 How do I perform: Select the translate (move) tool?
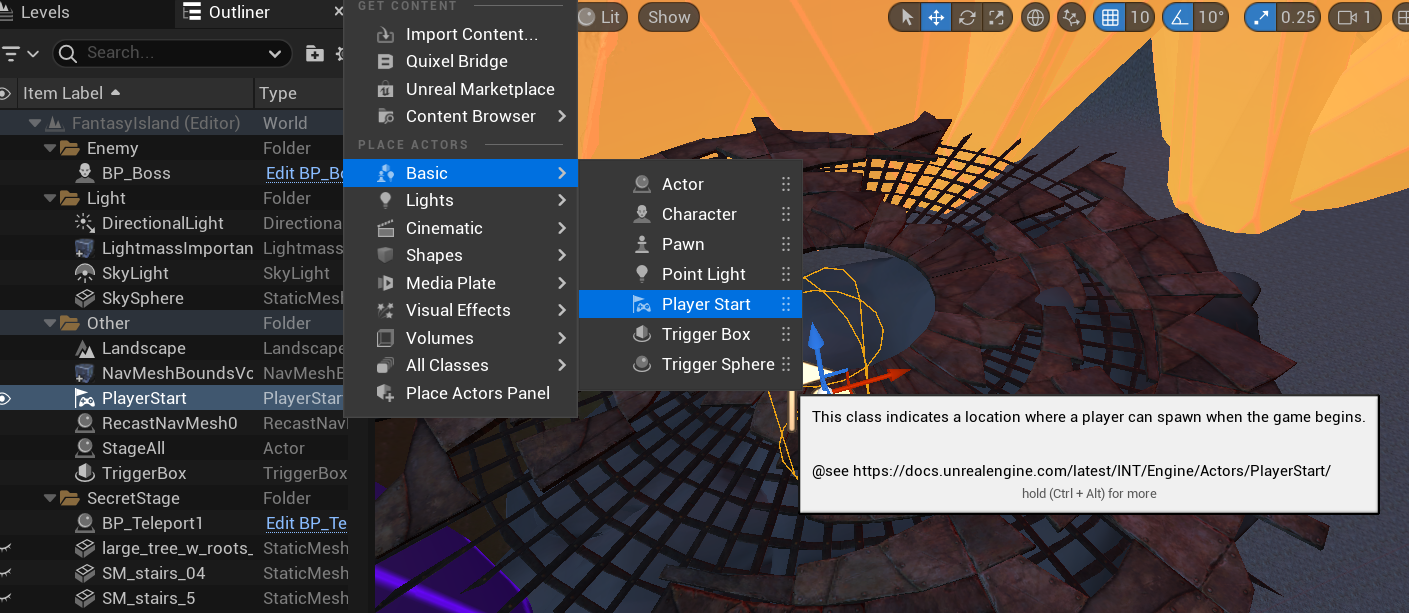(936, 17)
